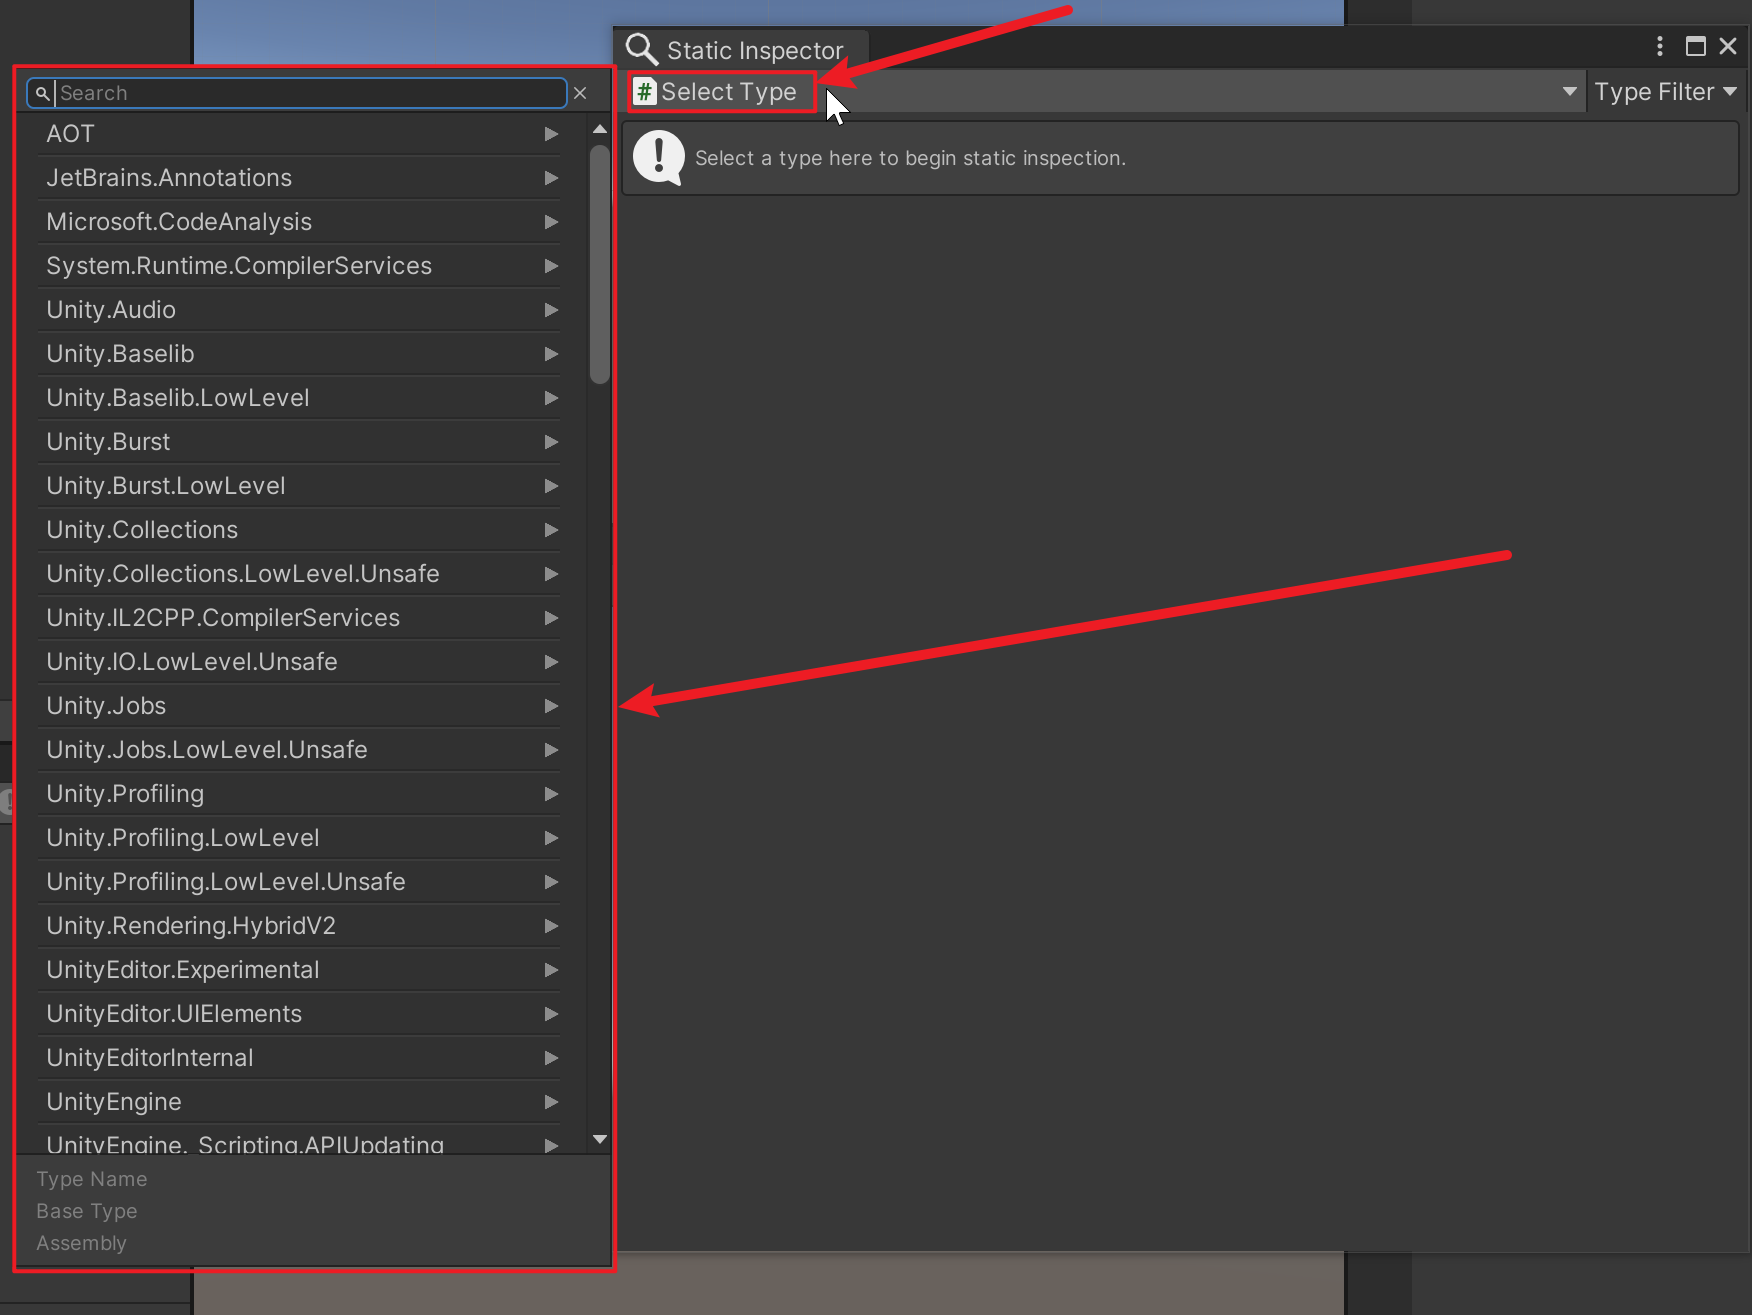Open the Microsoft.CodeAnalysis namespace

tap(299, 222)
